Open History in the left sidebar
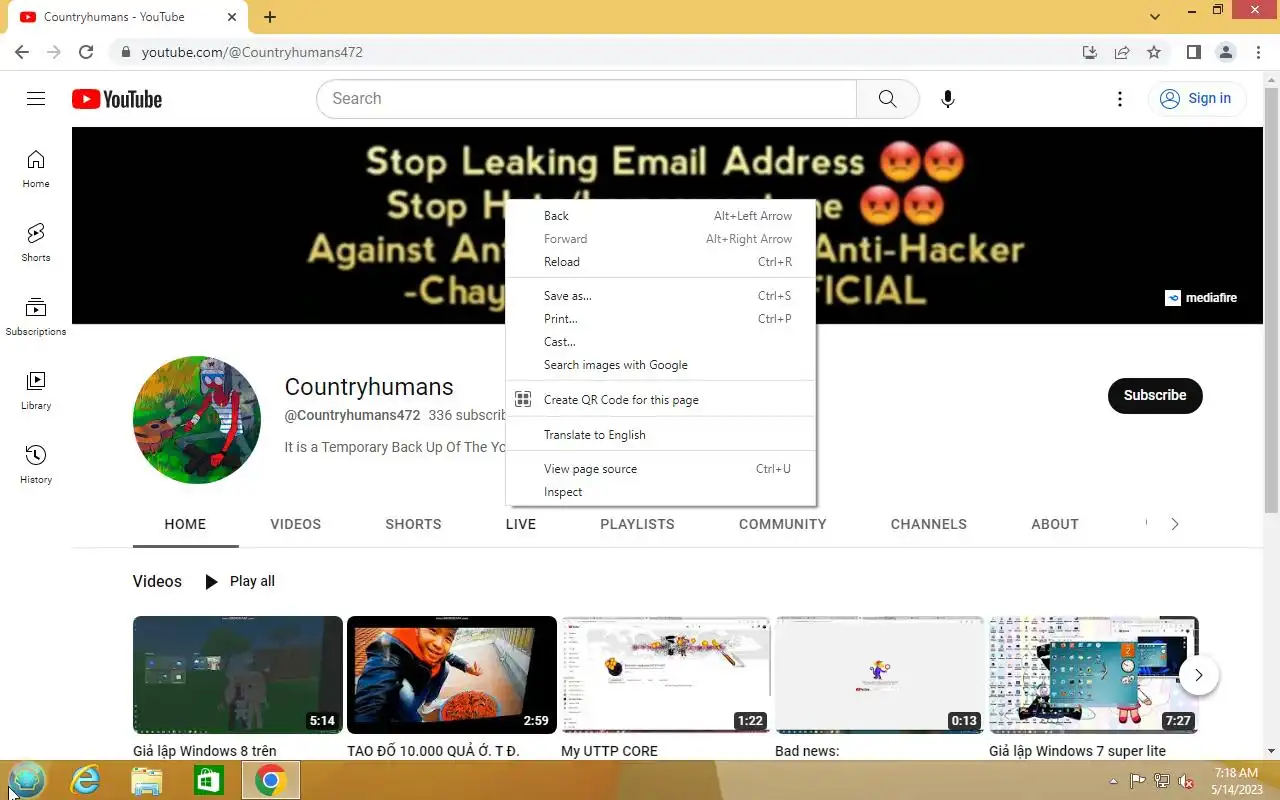Image resolution: width=1280 pixels, height=800 pixels. pyautogui.click(x=36, y=465)
